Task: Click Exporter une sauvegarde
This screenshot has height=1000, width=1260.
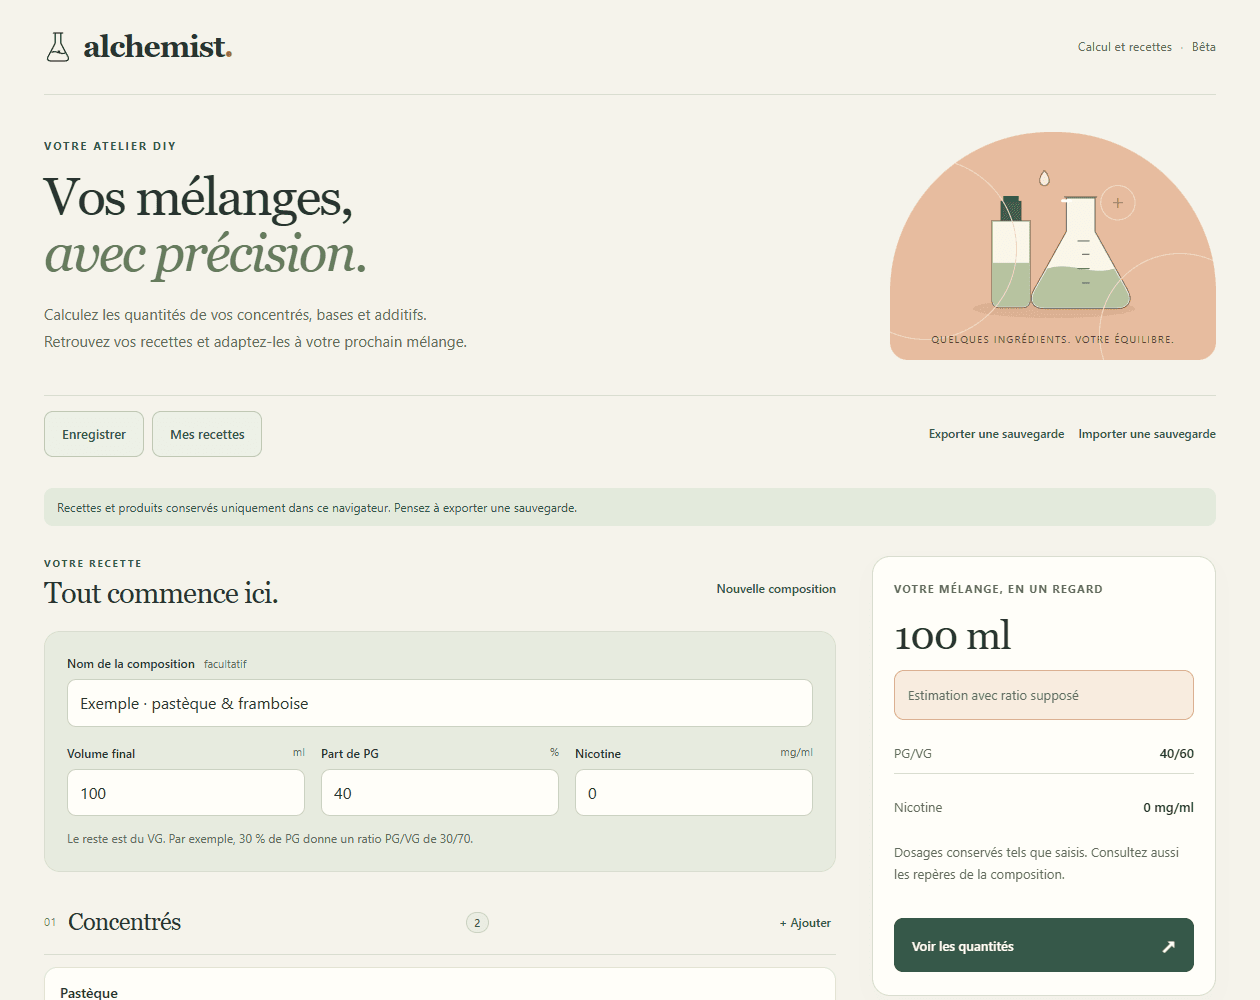Action: [x=996, y=434]
